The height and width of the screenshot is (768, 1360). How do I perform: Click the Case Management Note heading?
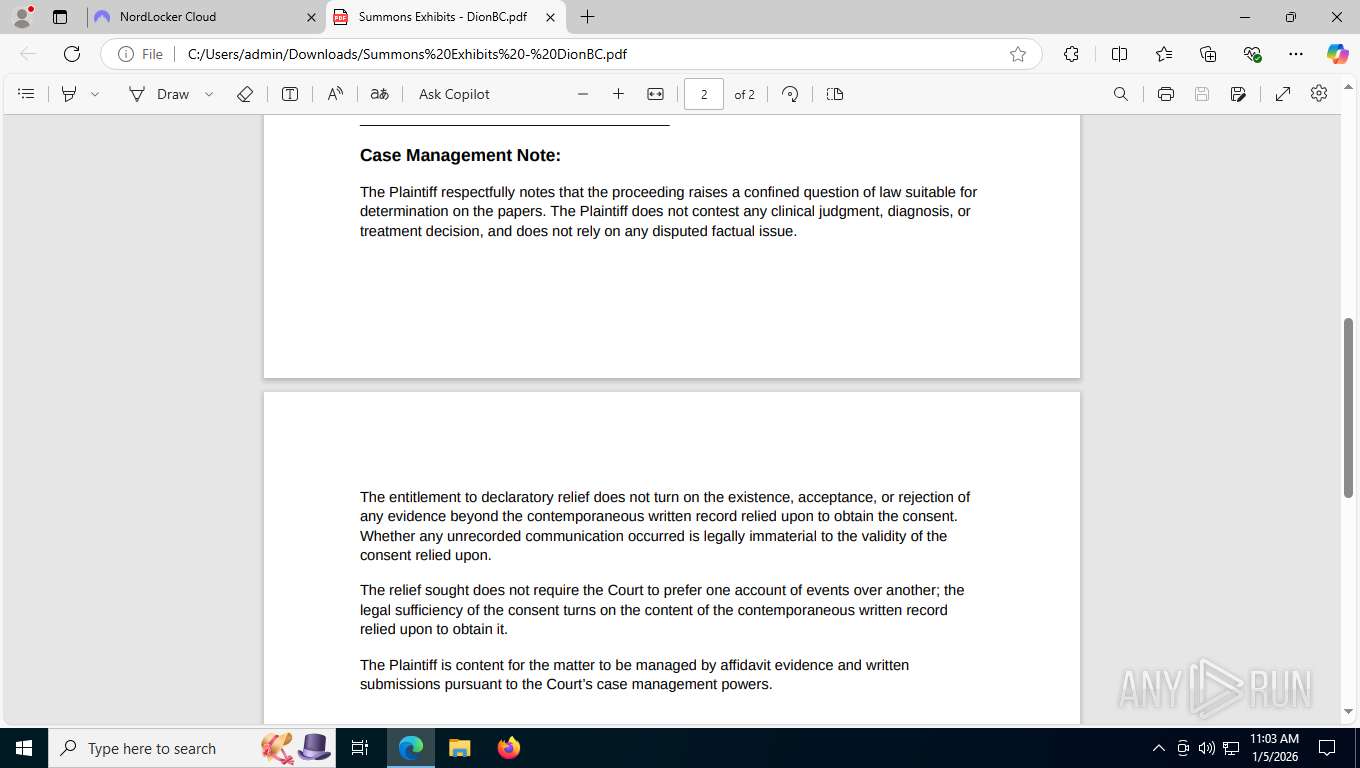(460, 155)
